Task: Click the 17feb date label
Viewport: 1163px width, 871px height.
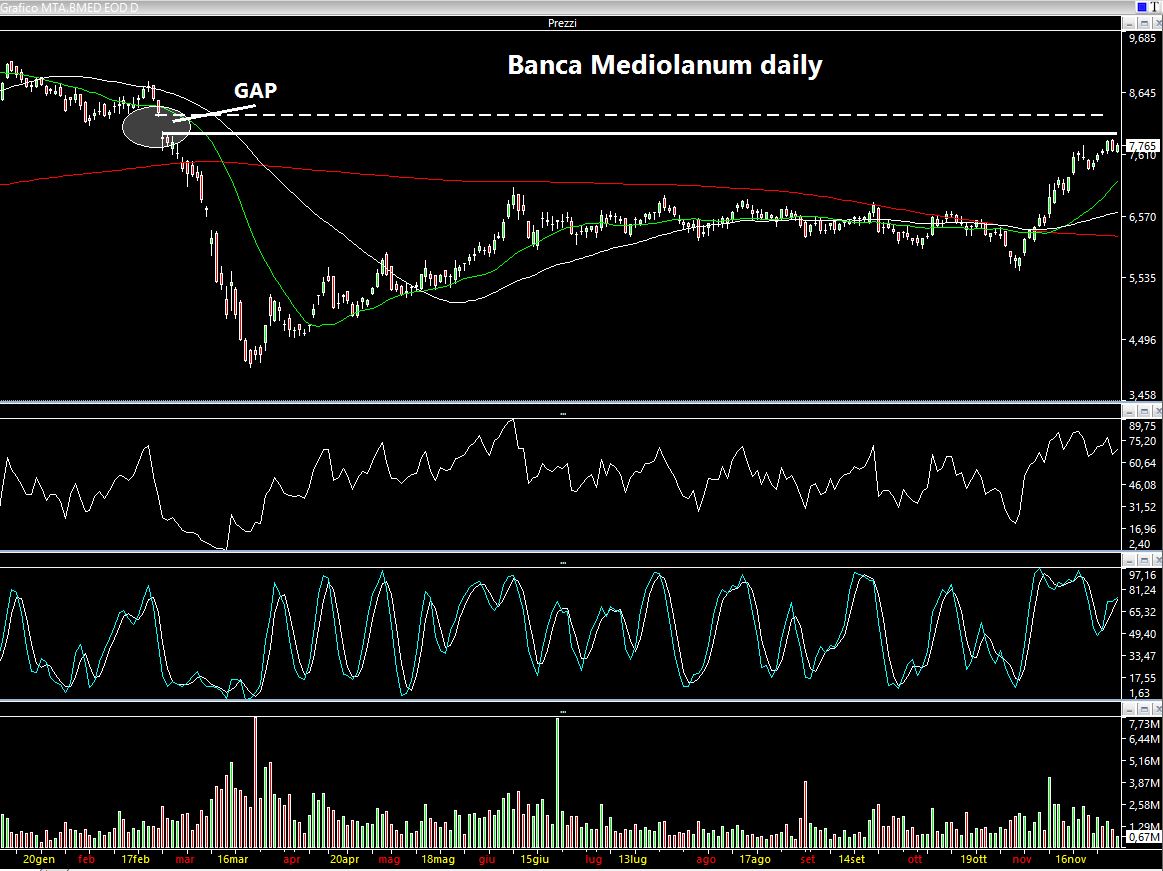Action: coord(135,859)
